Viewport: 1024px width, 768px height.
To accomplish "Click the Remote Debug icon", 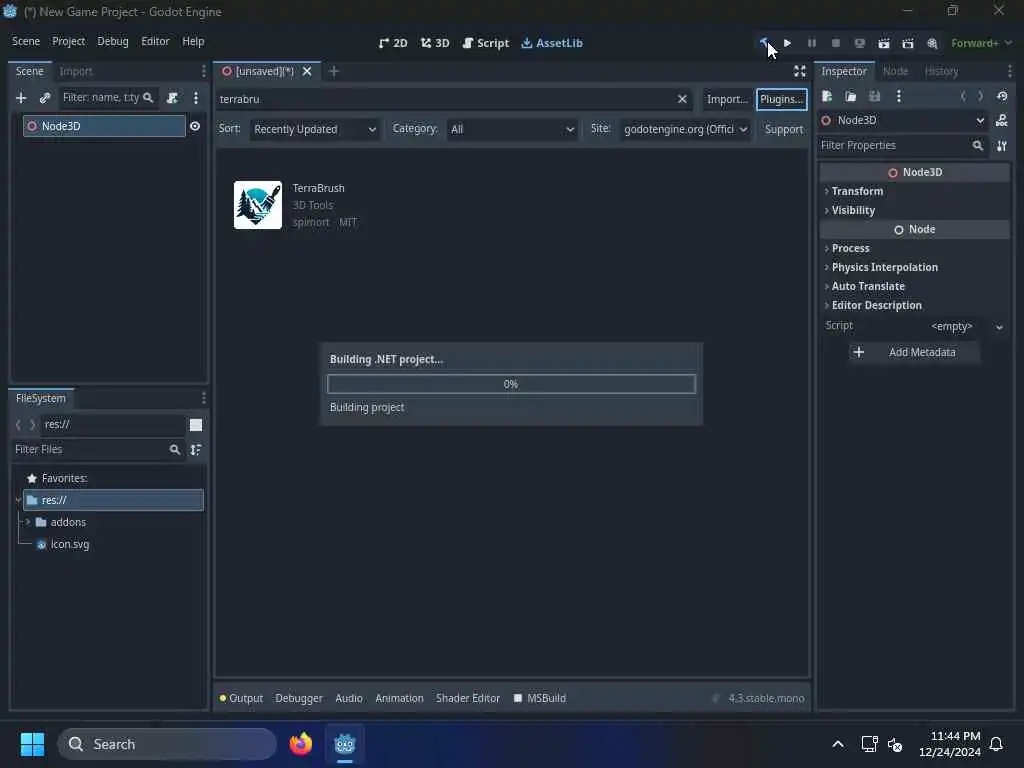I will (x=859, y=42).
